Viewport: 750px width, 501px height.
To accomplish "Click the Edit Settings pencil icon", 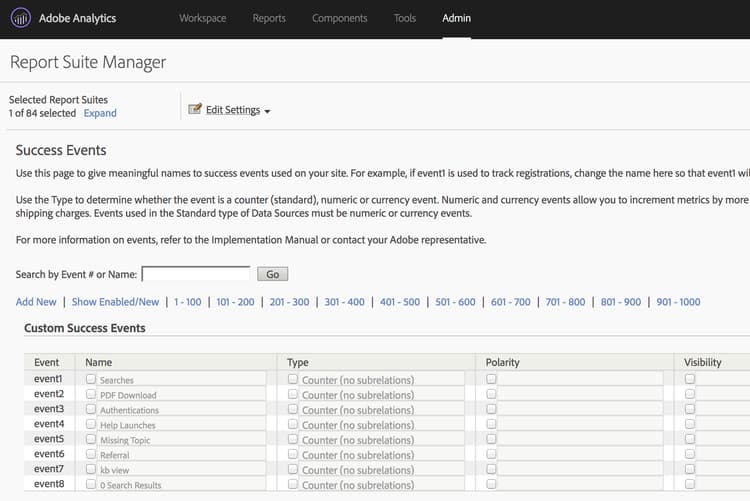I will coord(195,109).
